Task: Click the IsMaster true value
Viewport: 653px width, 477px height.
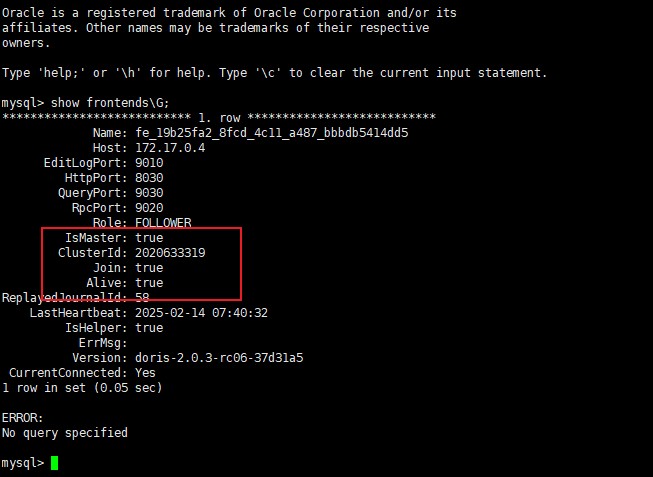Action: point(149,238)
